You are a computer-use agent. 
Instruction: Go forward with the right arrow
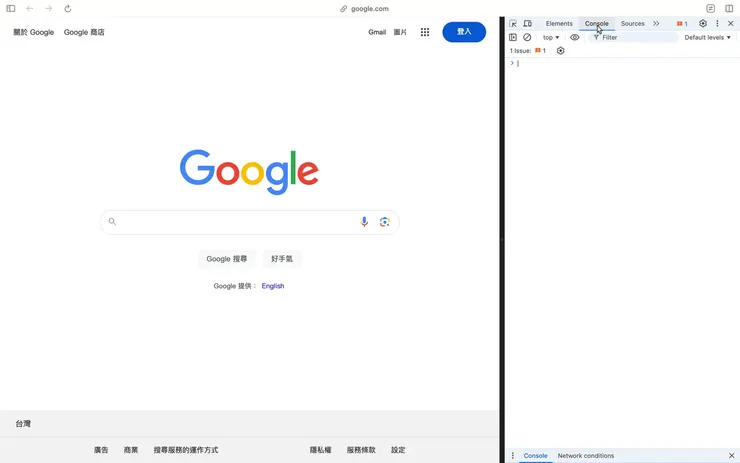(49, 8)
